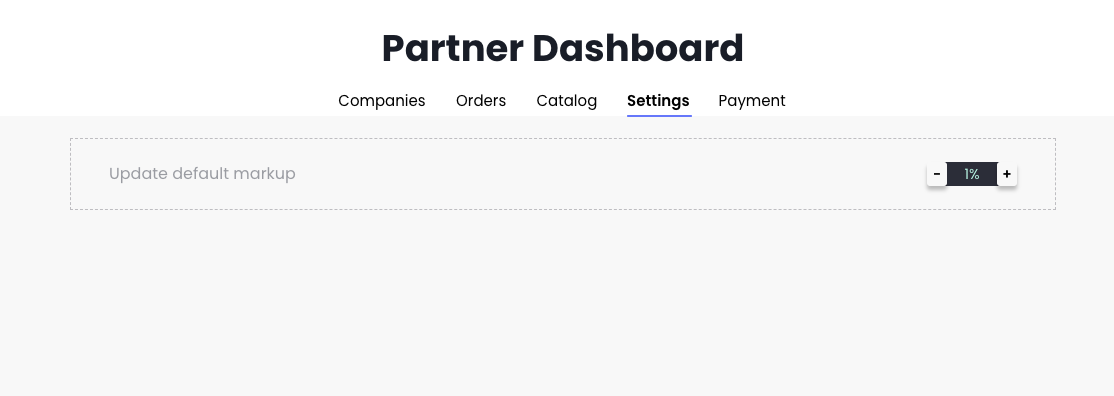Click the 1% markup value field
The width and height of the screenshot is (1114, 396).
click(972, 173)
